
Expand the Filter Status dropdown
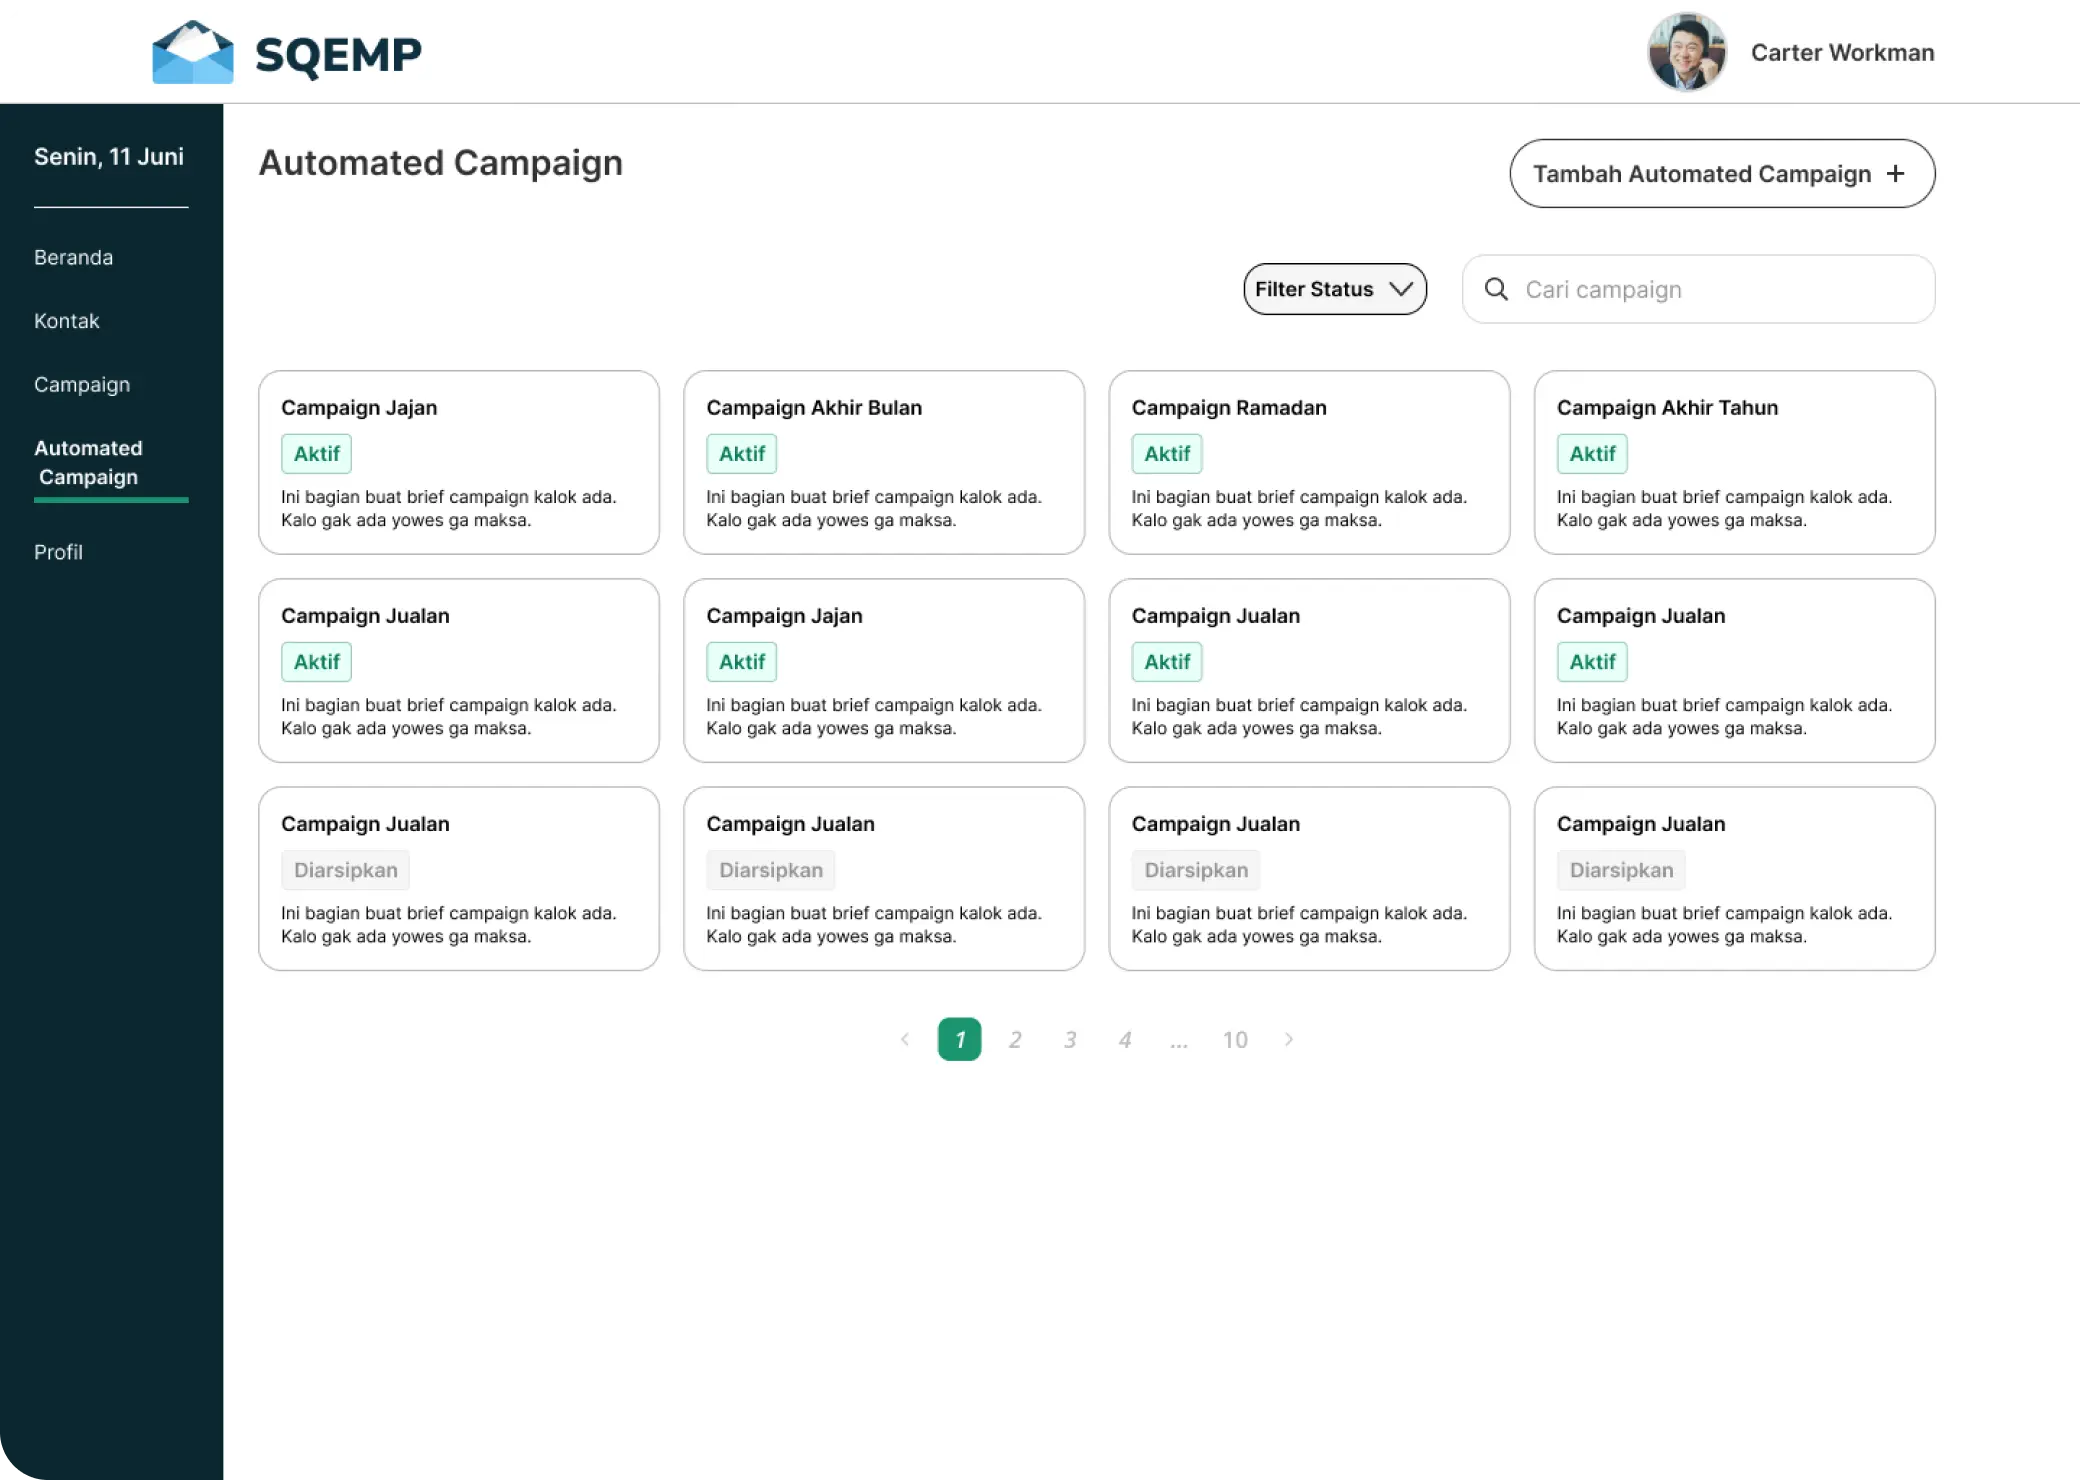pos(1335,289)
